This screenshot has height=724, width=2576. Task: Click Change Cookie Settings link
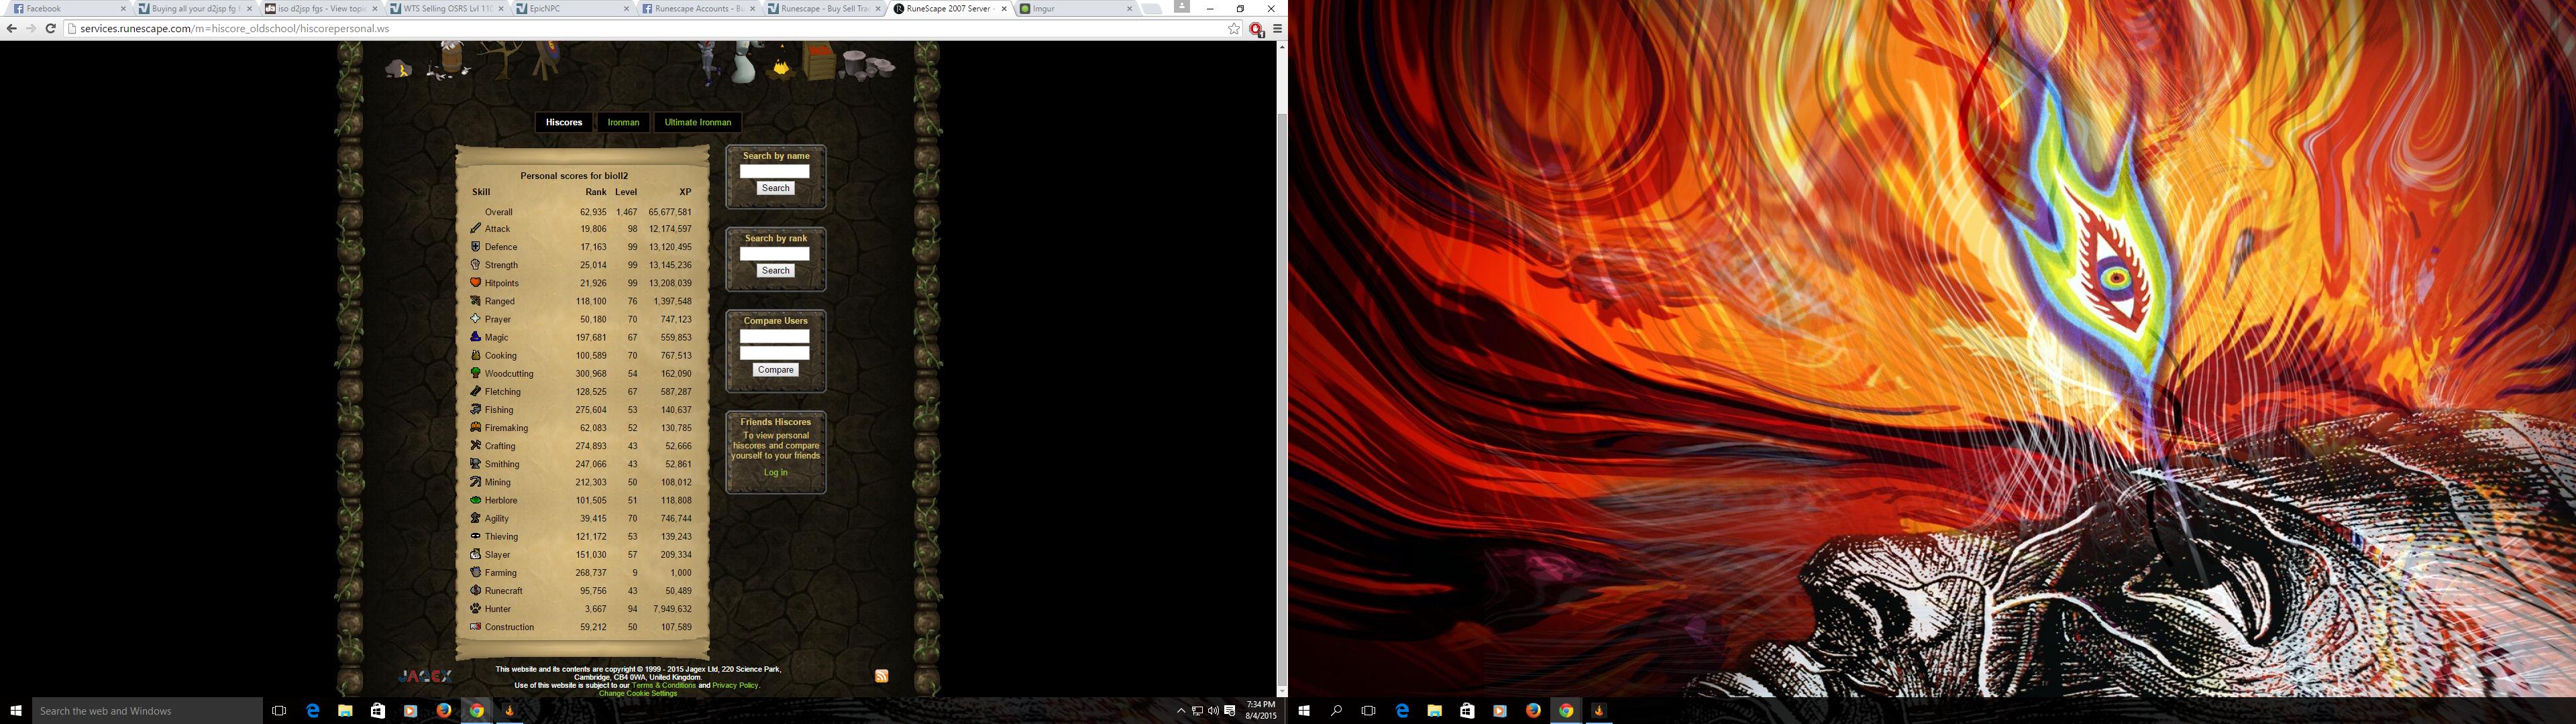pos(638,693)
